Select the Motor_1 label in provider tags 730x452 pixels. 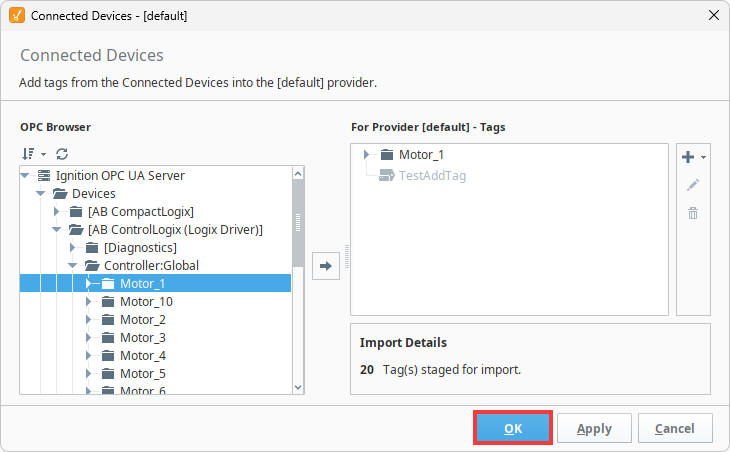coord(421,155)
